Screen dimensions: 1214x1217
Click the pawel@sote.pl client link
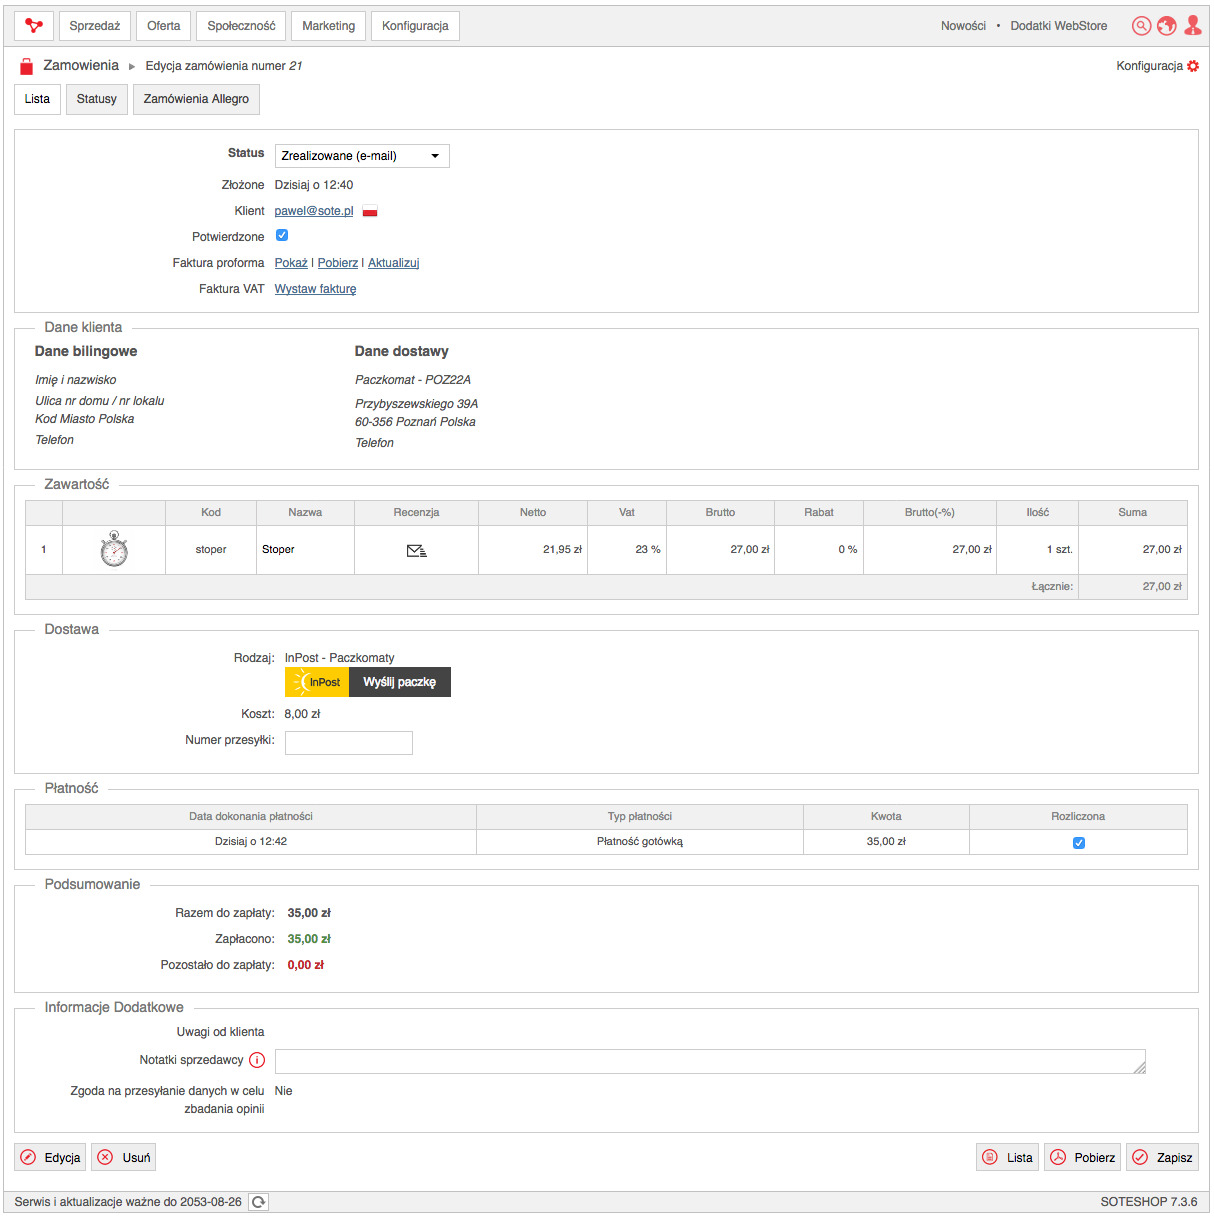(314, 211)
